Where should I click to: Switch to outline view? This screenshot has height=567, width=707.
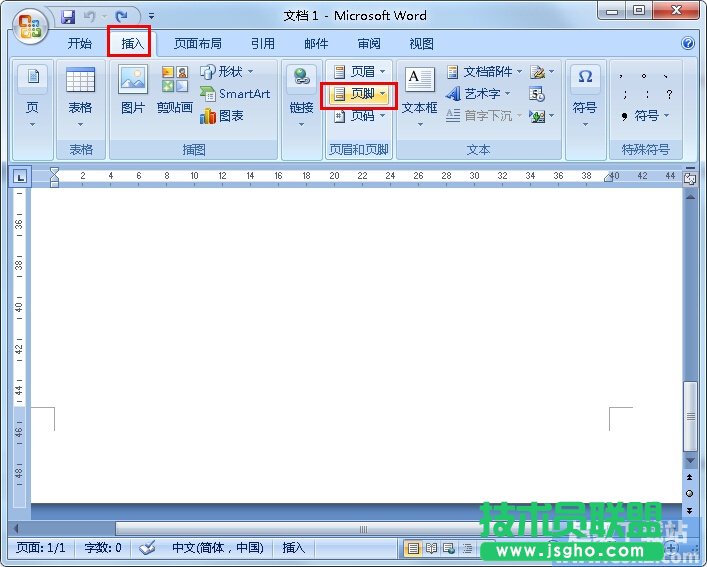pos(467,549)
